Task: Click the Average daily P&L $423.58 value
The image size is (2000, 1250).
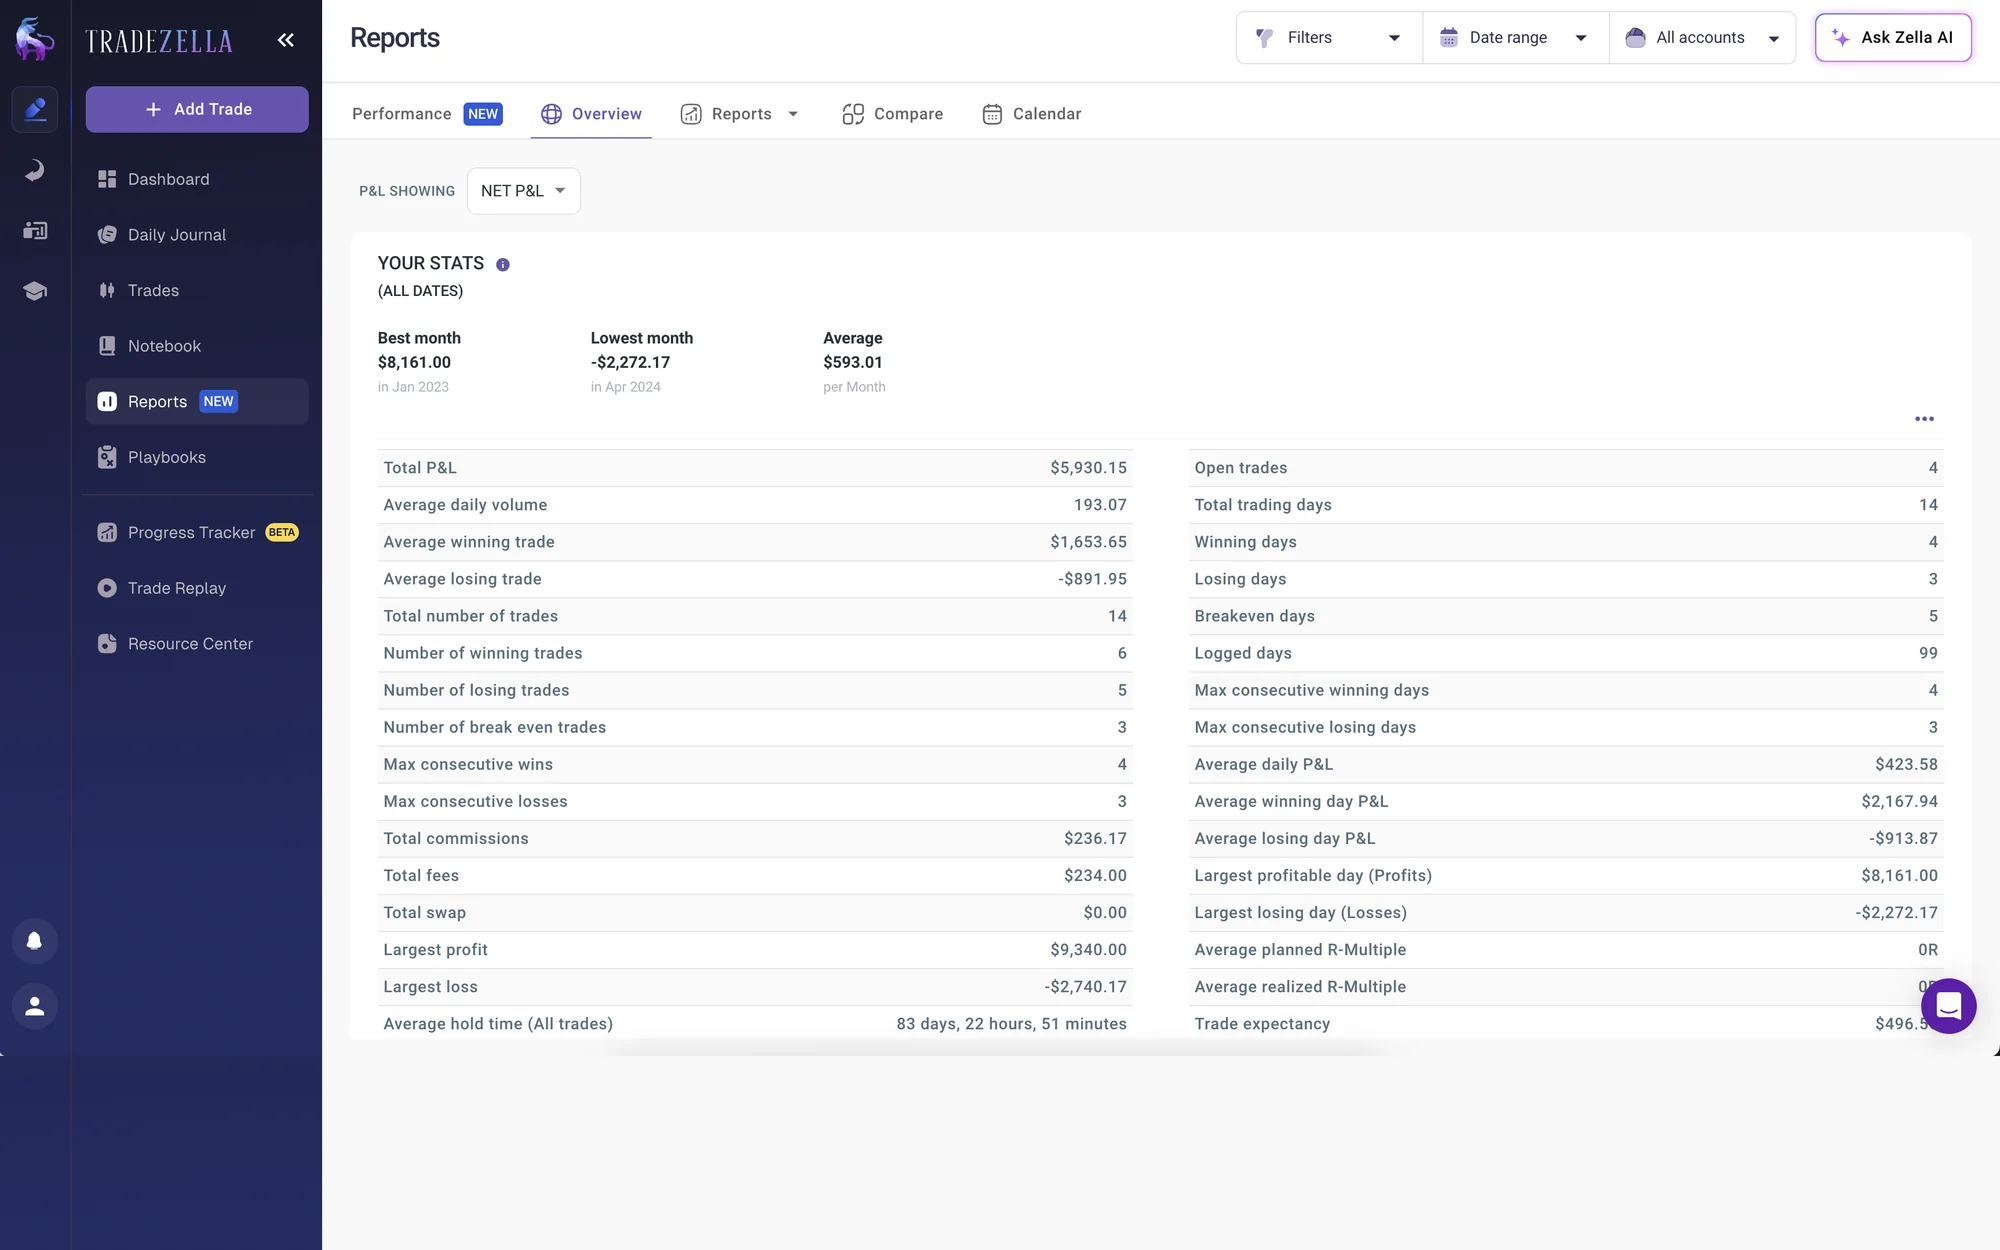Action: point(1906,765)
